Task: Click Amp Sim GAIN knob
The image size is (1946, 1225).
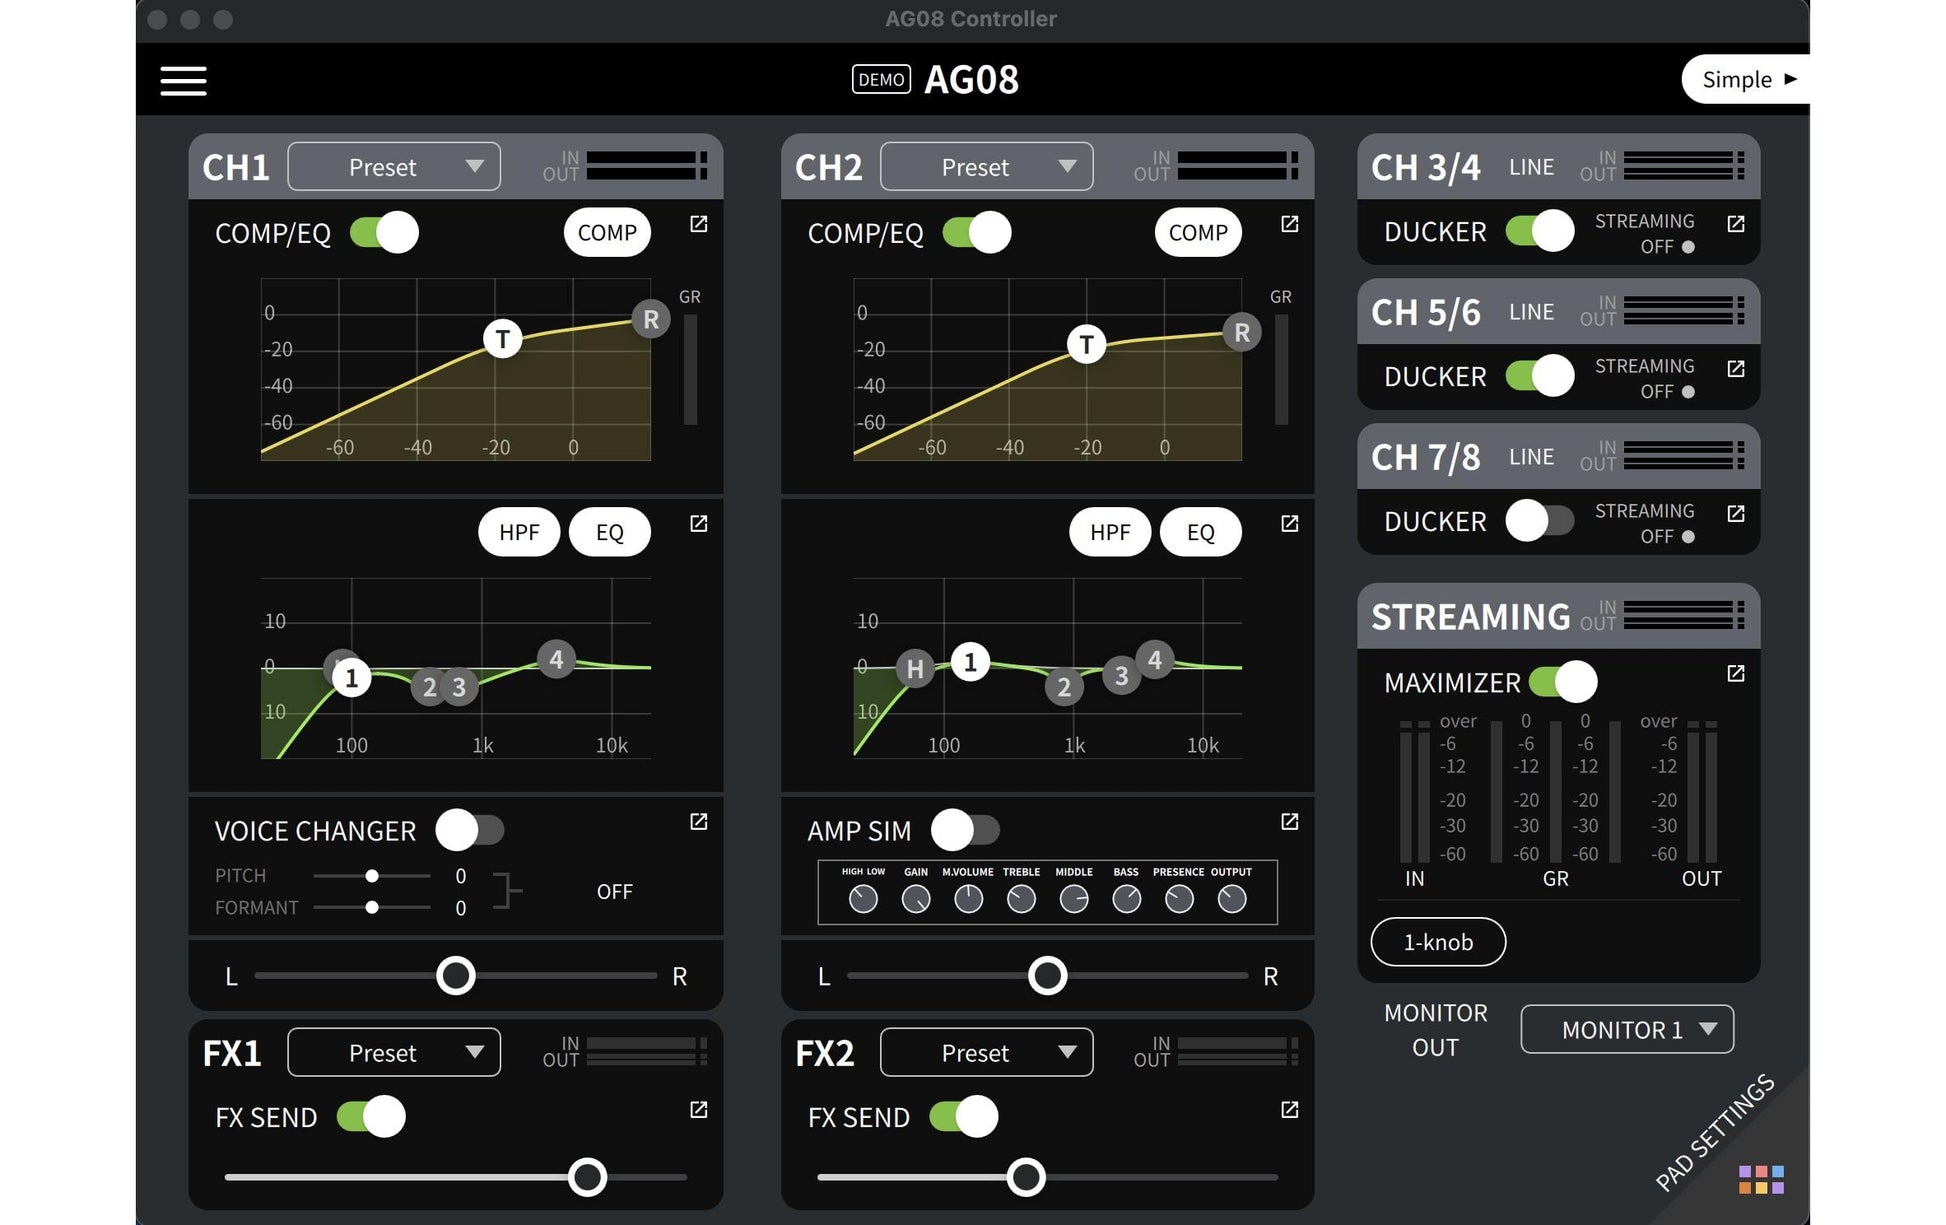Action: (916, 899)
